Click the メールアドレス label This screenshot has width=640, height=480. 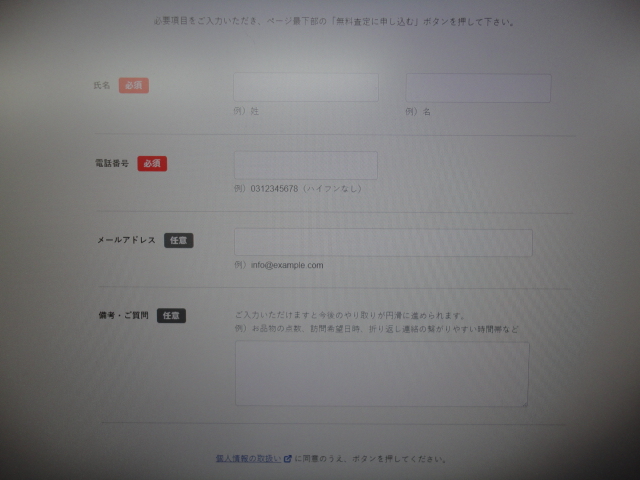(127, 240)
